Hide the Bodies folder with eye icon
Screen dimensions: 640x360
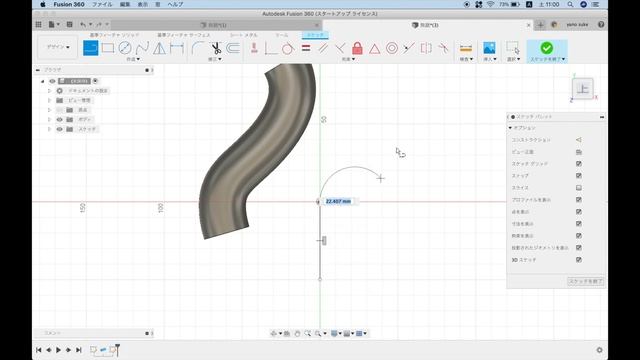(60, 120)
